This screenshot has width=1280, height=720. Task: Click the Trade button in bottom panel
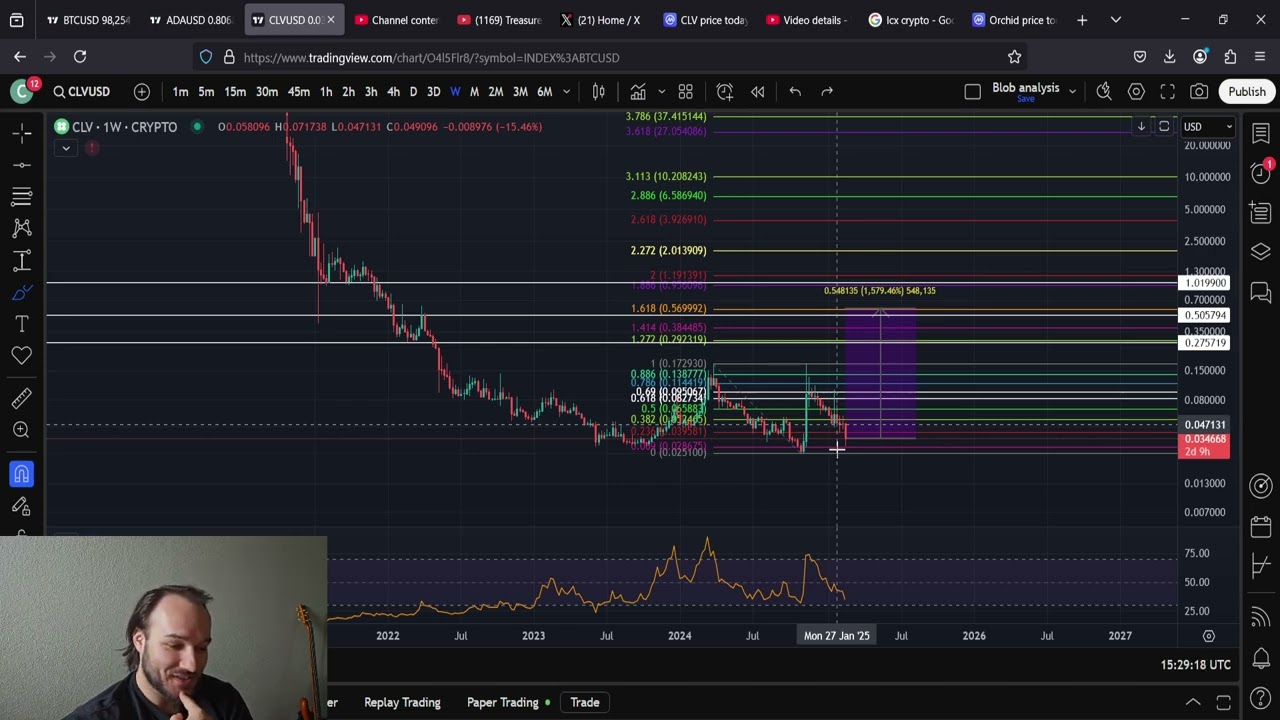(585, 702)
